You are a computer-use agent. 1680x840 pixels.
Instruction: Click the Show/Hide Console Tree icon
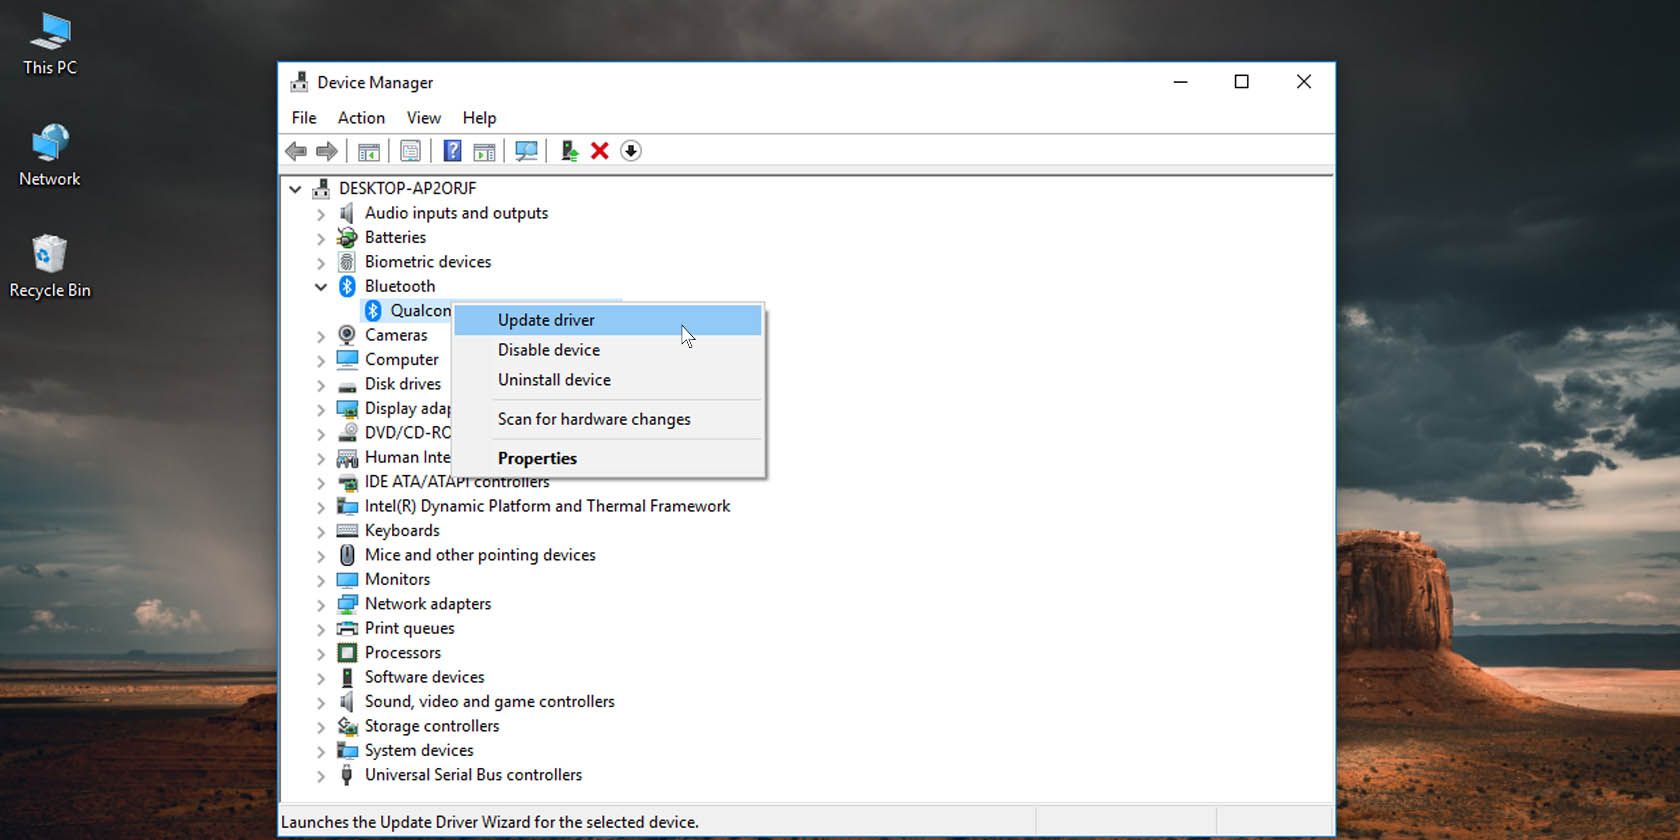[x=368, y=151]
